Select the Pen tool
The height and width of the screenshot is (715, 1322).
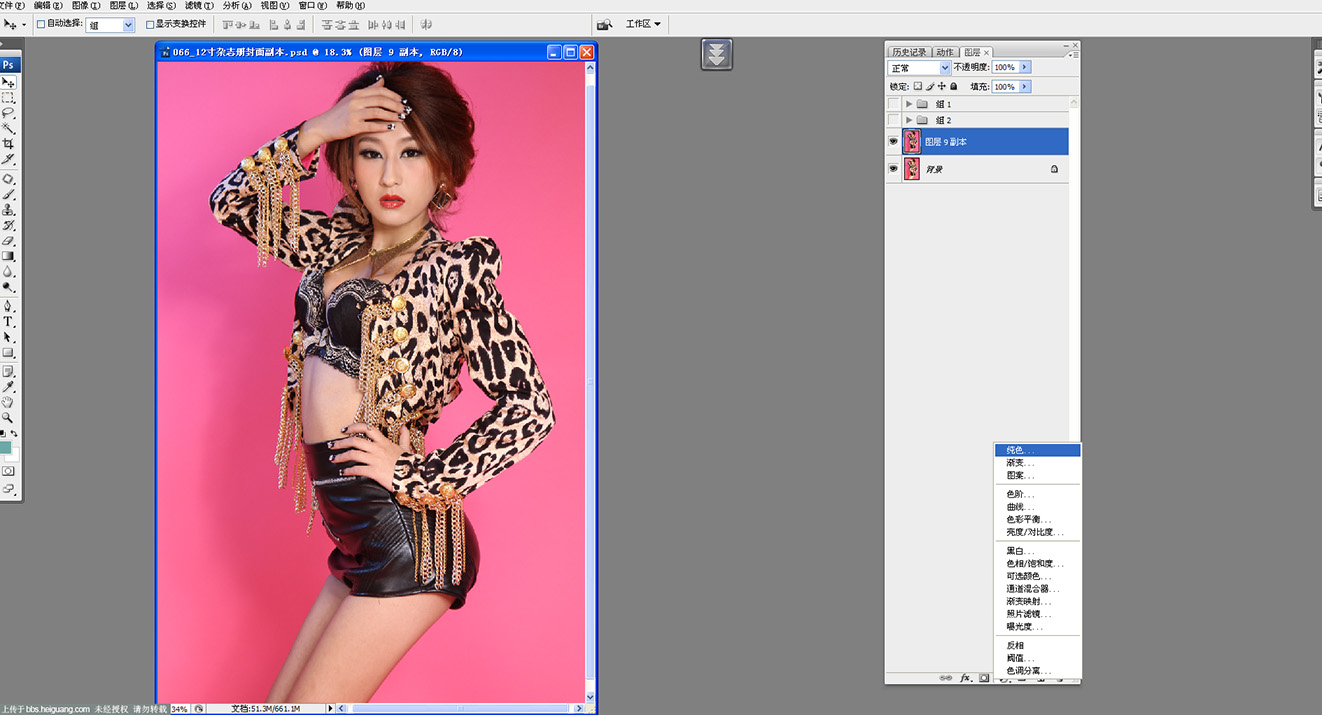[x=8, y=306]
